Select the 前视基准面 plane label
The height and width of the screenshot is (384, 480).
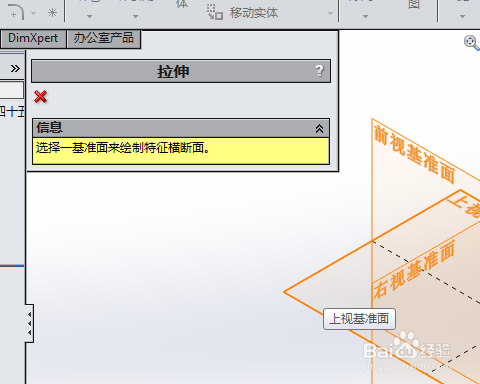point(414,154)
